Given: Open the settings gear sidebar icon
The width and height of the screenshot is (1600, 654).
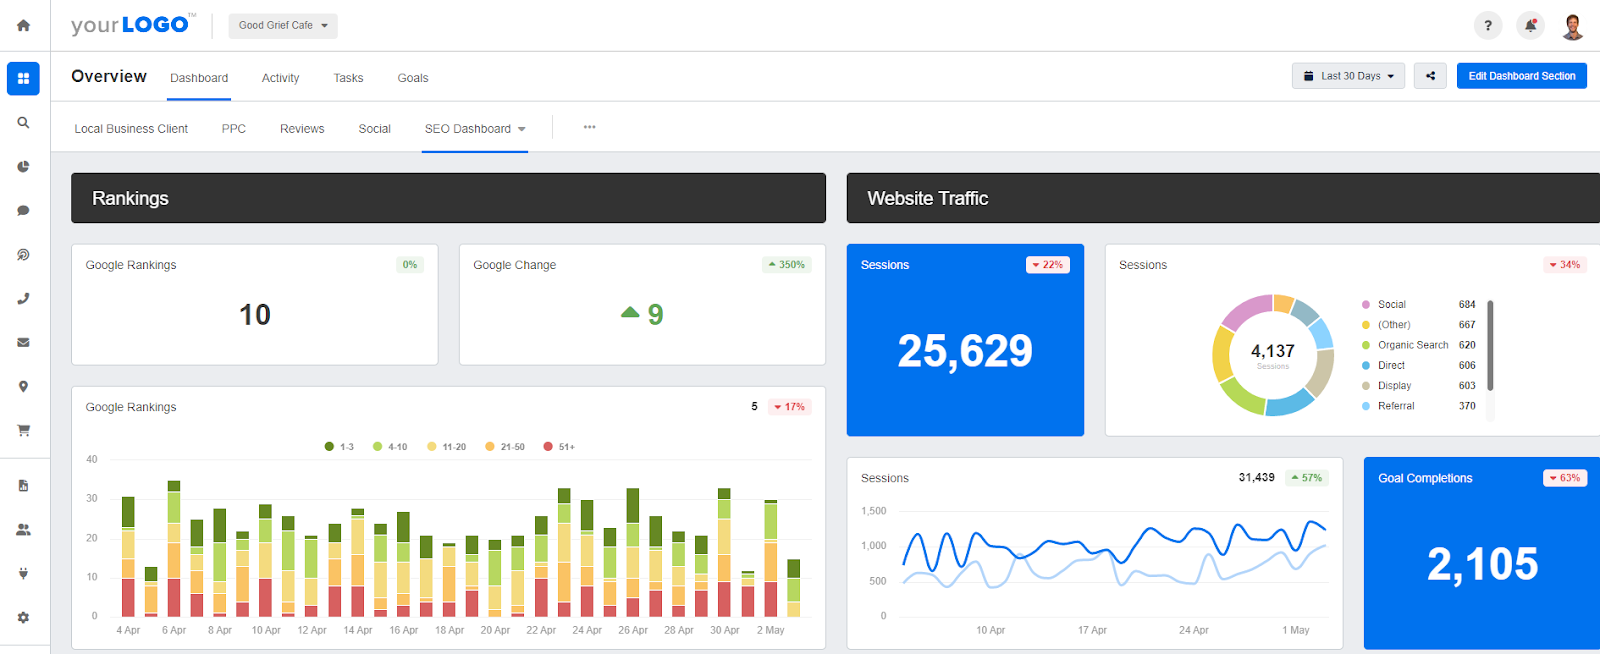Looking at the screenshot, I should tap(23, 617).
